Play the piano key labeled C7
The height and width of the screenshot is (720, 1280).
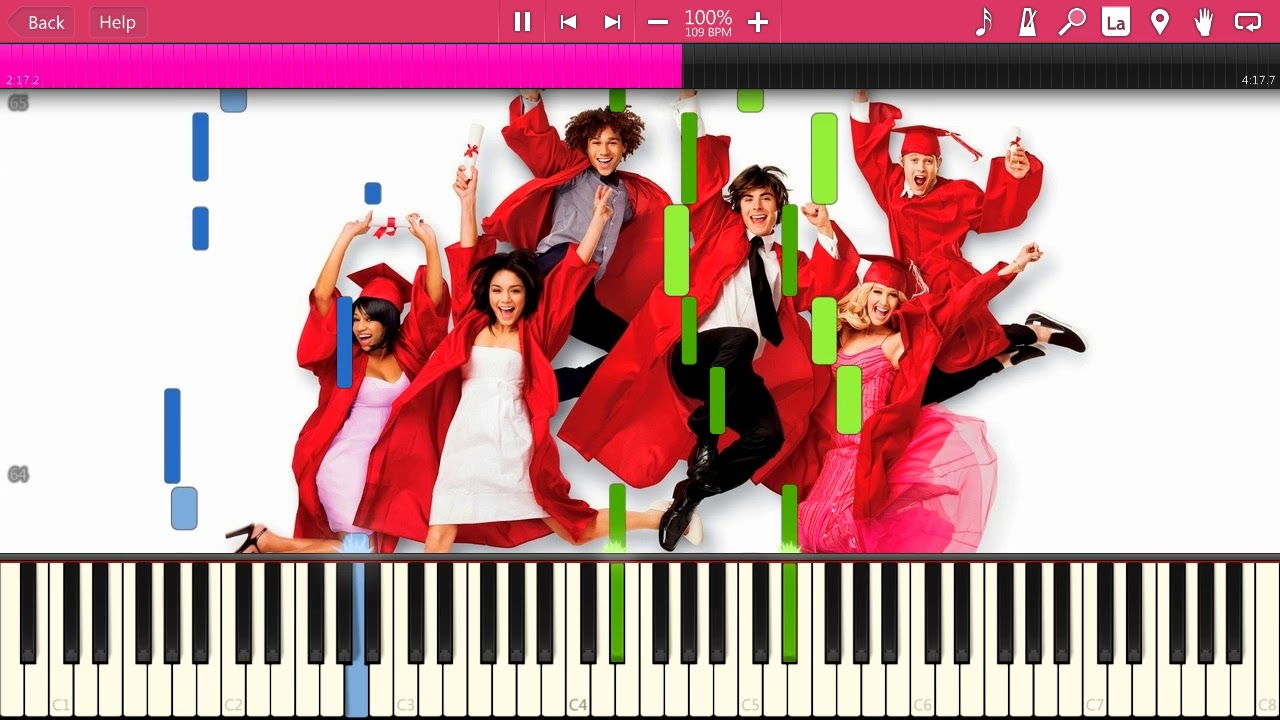click(1095, 690)
